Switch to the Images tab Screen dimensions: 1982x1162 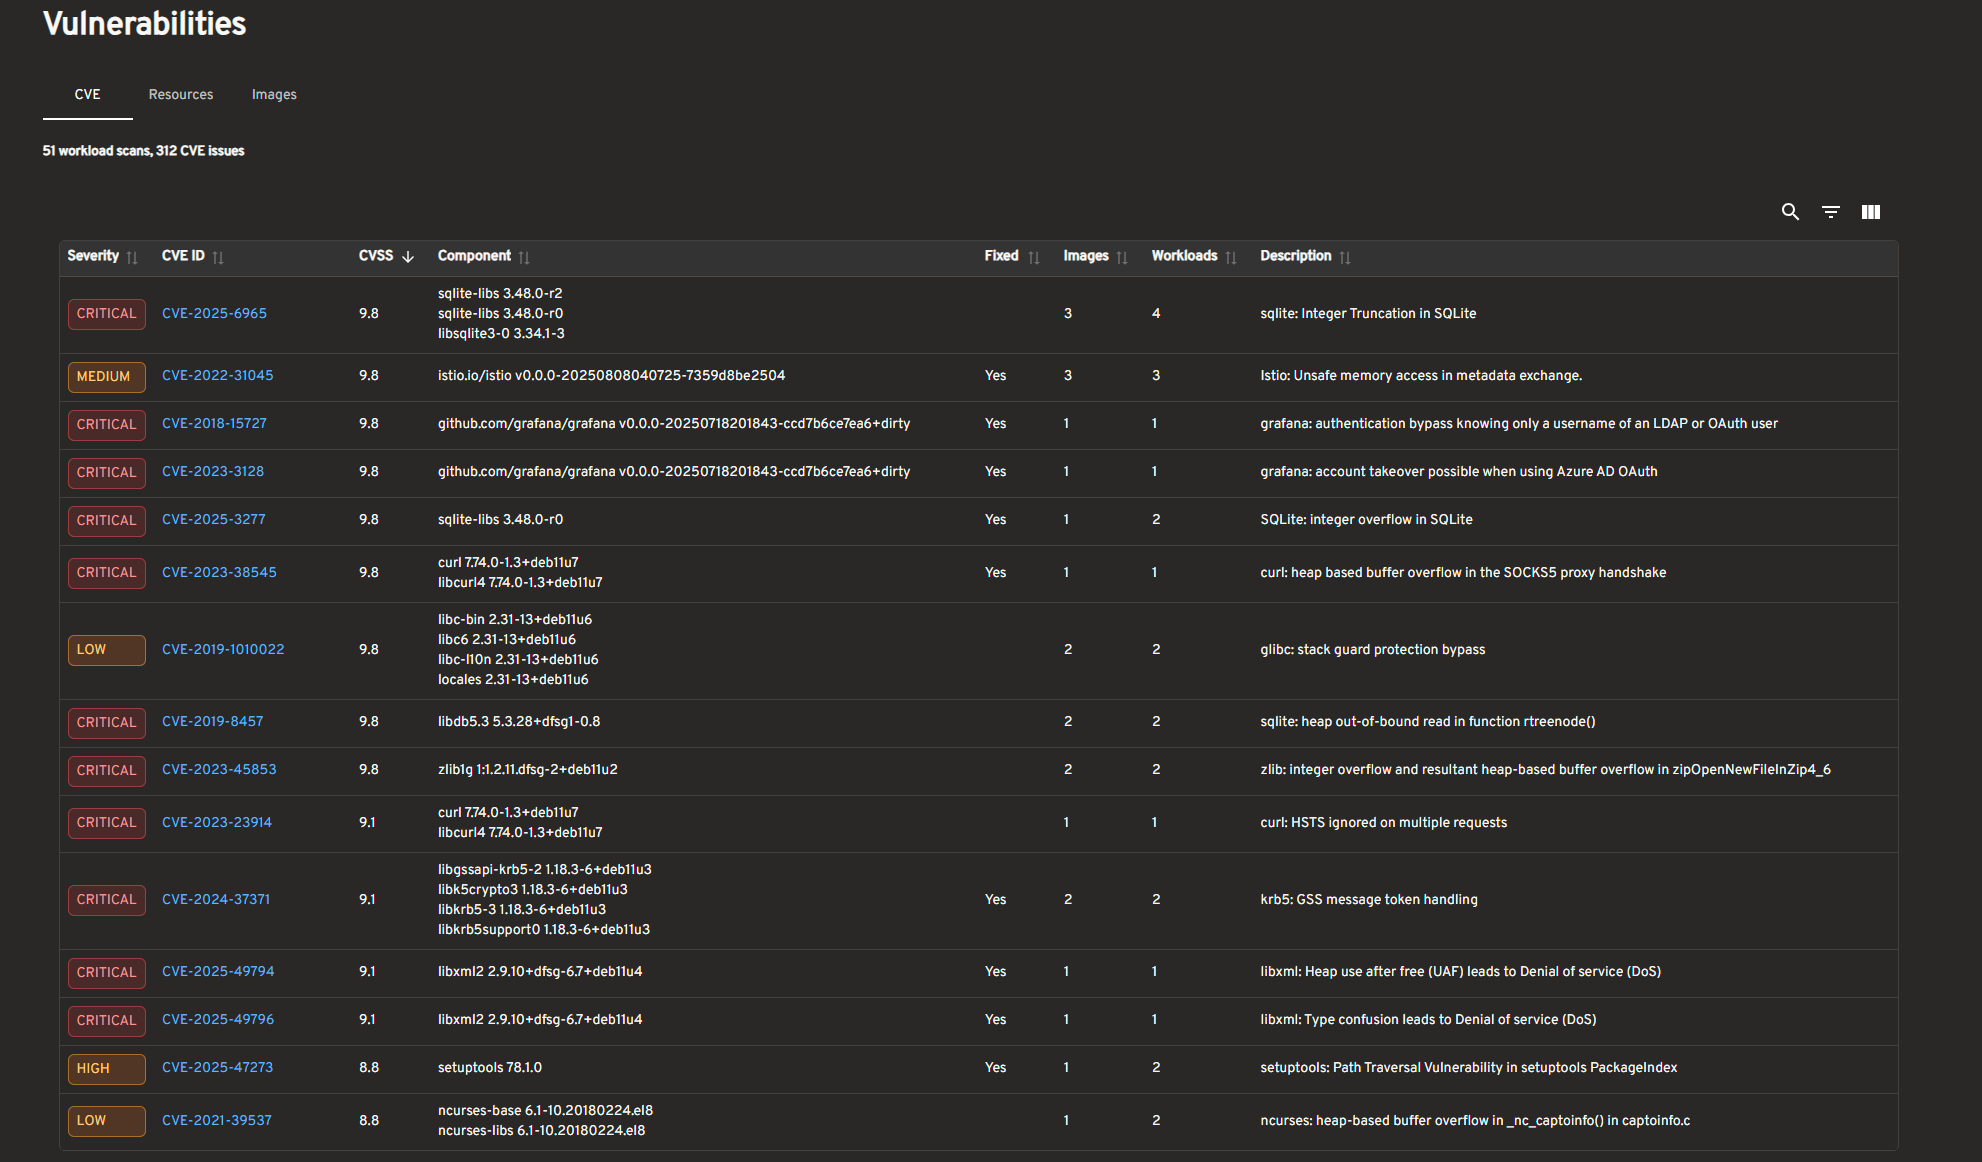pos(274,94)
